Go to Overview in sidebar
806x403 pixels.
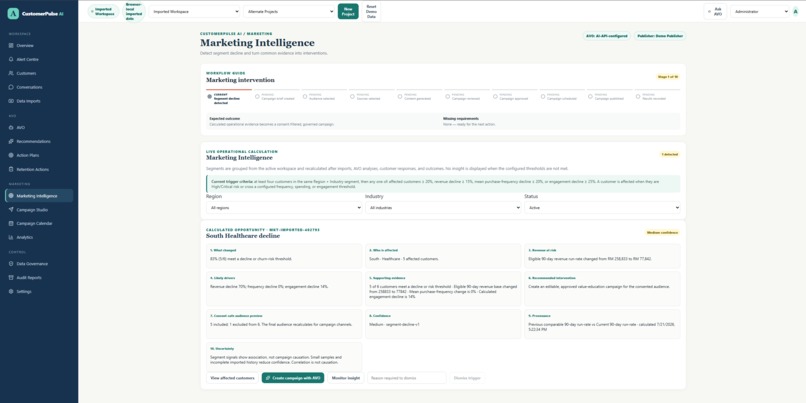point(39,45)
